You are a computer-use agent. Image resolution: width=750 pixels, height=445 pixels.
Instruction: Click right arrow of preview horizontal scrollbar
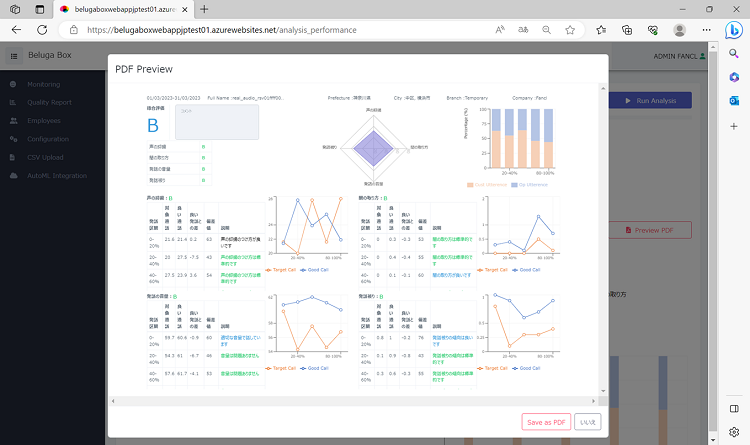coord(594,401)
